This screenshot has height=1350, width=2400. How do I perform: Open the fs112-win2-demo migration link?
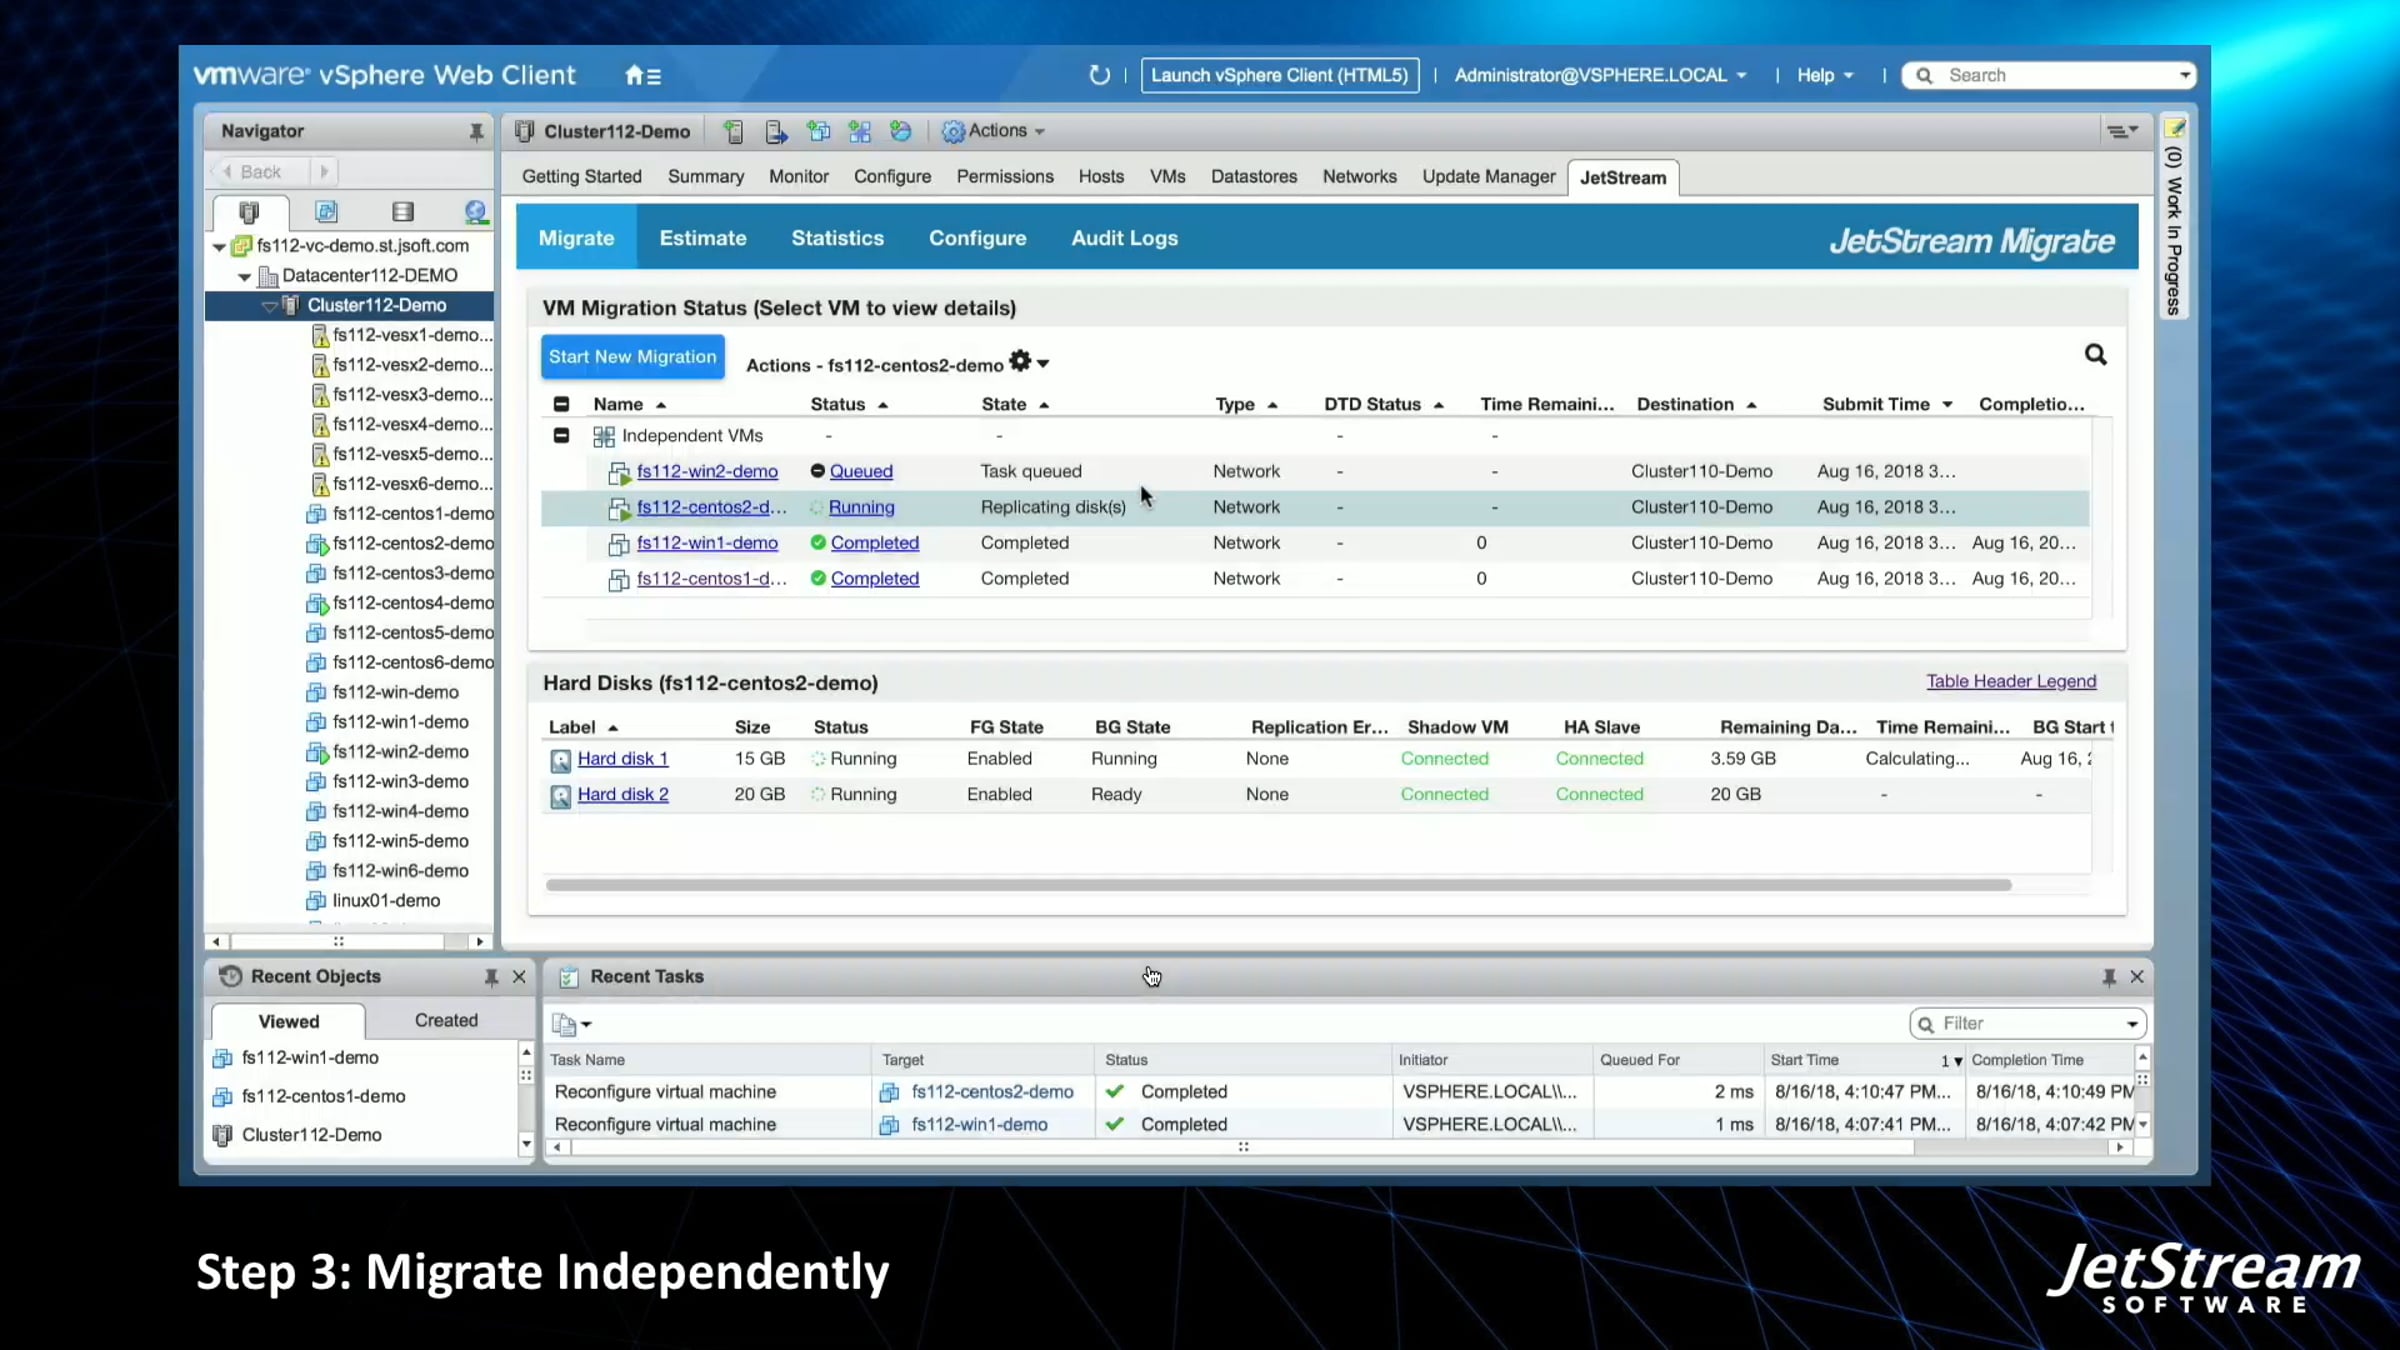coord(707,471)
